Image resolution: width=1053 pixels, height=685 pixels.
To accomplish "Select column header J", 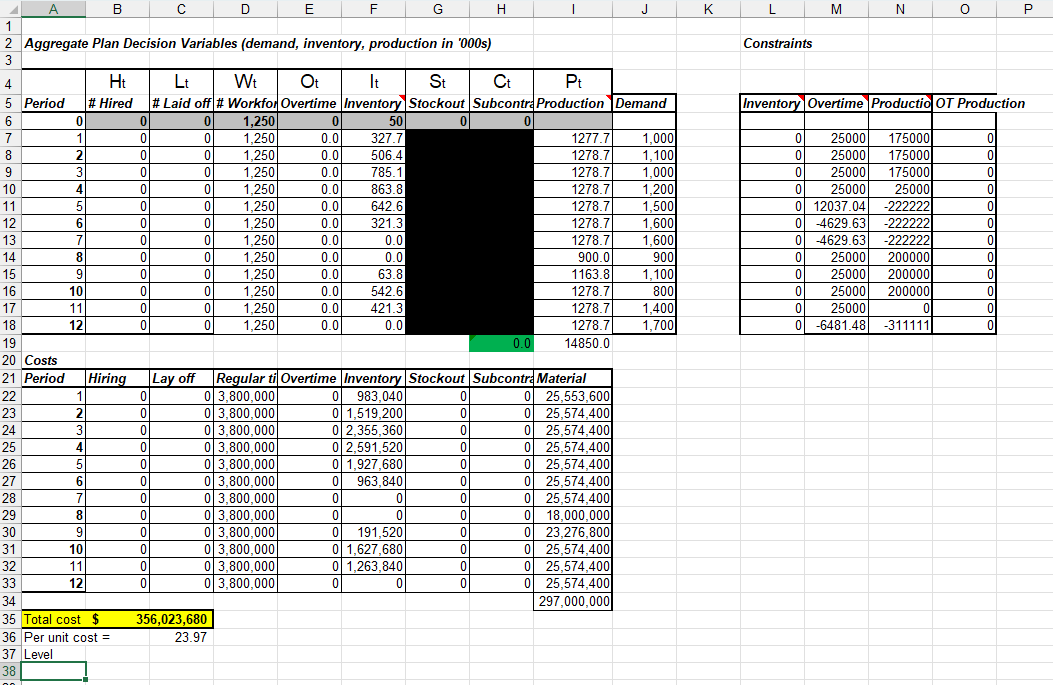I will 645,8.
